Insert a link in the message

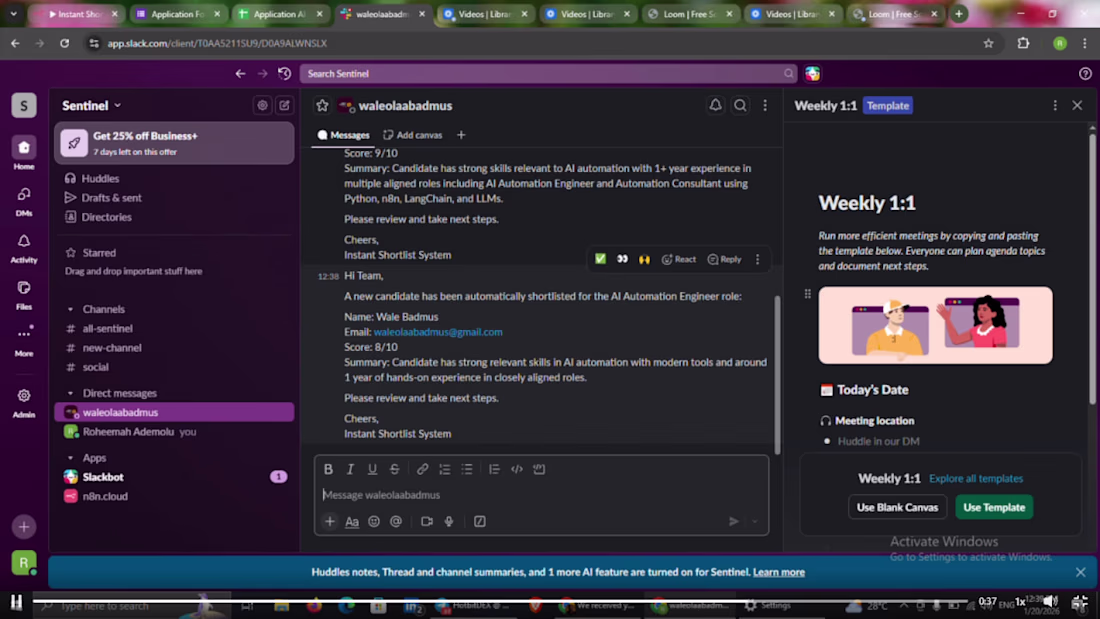[422, 469]
